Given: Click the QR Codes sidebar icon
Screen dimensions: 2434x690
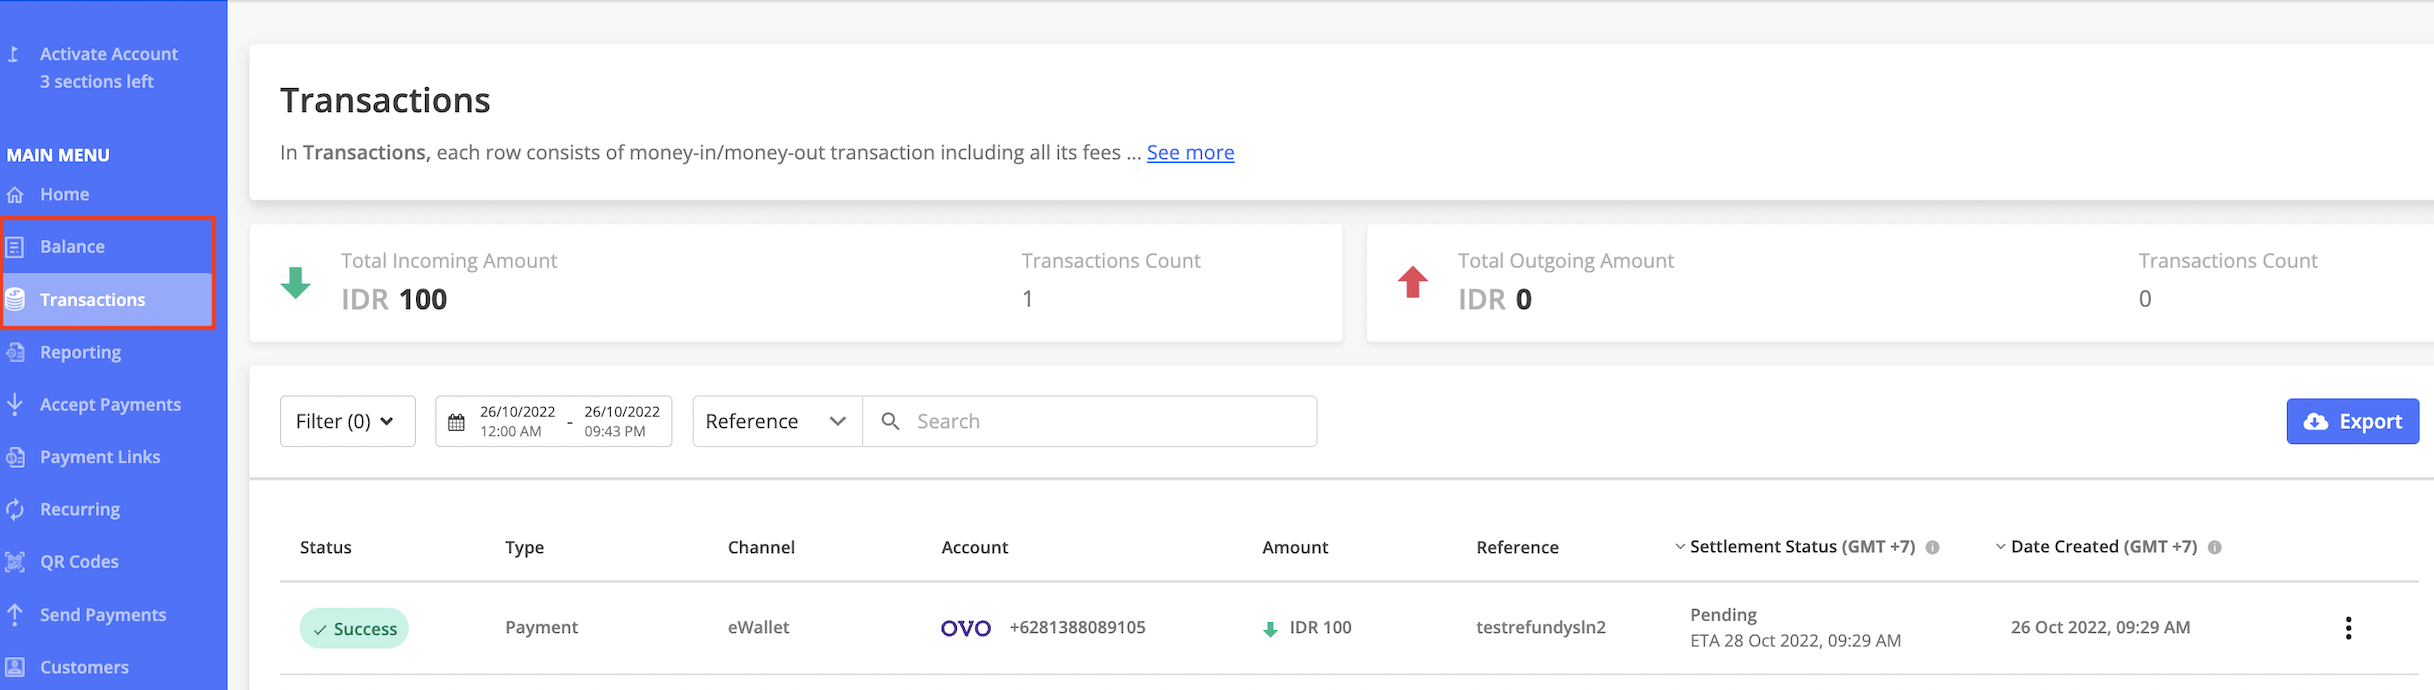Looking at the screenshot, I should 15,562.
